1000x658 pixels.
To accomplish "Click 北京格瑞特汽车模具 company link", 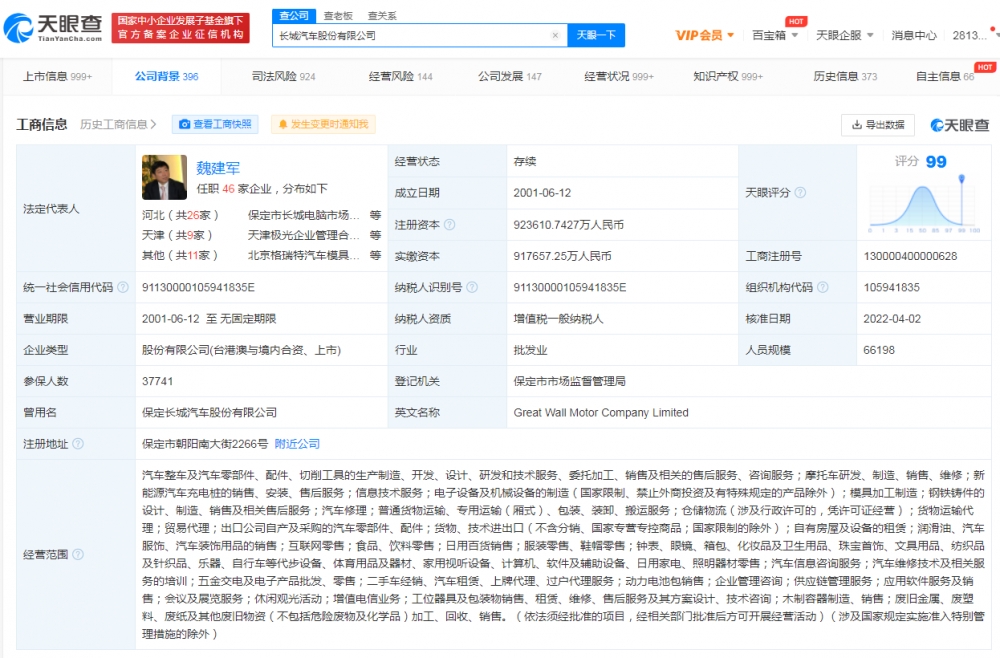I will click(304, 255).
